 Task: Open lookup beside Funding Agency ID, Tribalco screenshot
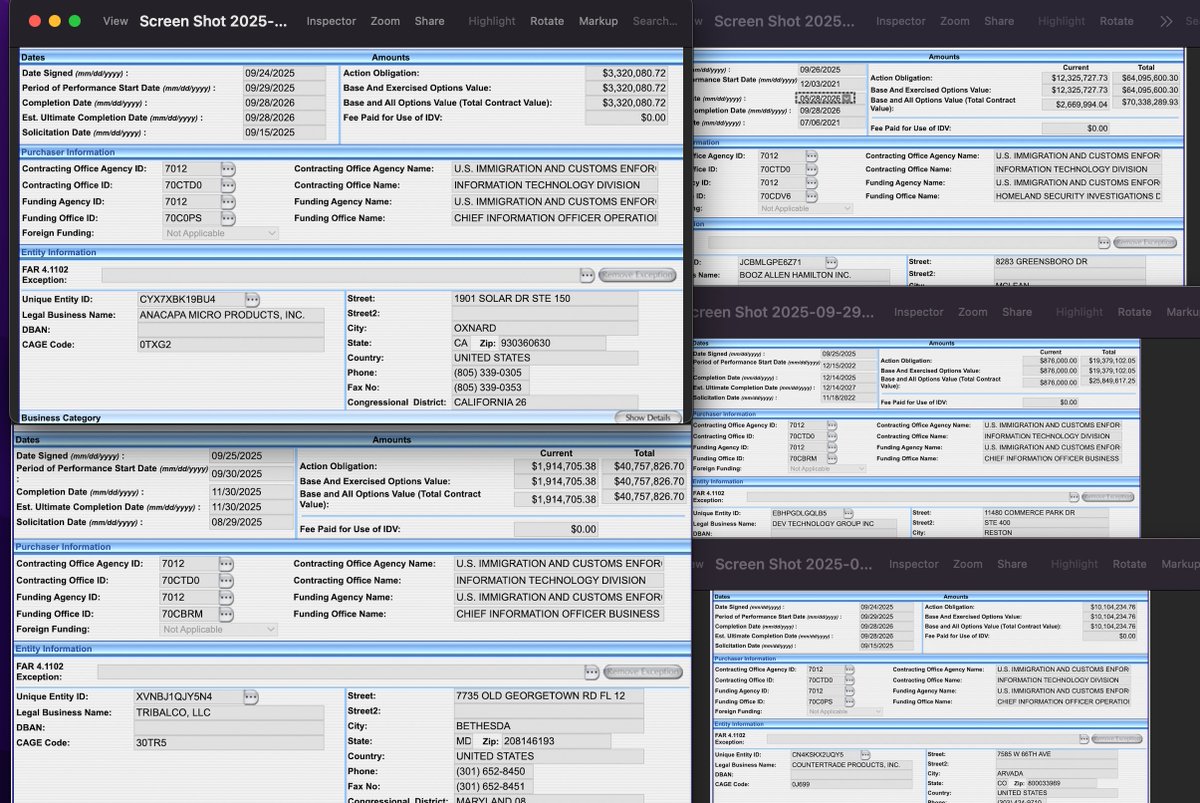226,597
